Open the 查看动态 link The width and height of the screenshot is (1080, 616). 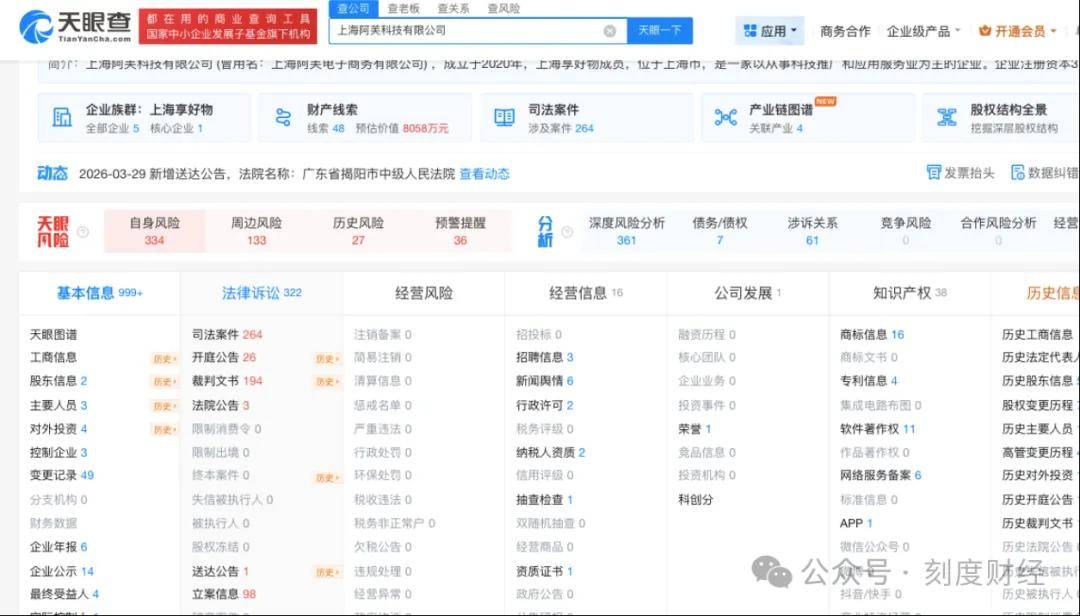(487, 173)
